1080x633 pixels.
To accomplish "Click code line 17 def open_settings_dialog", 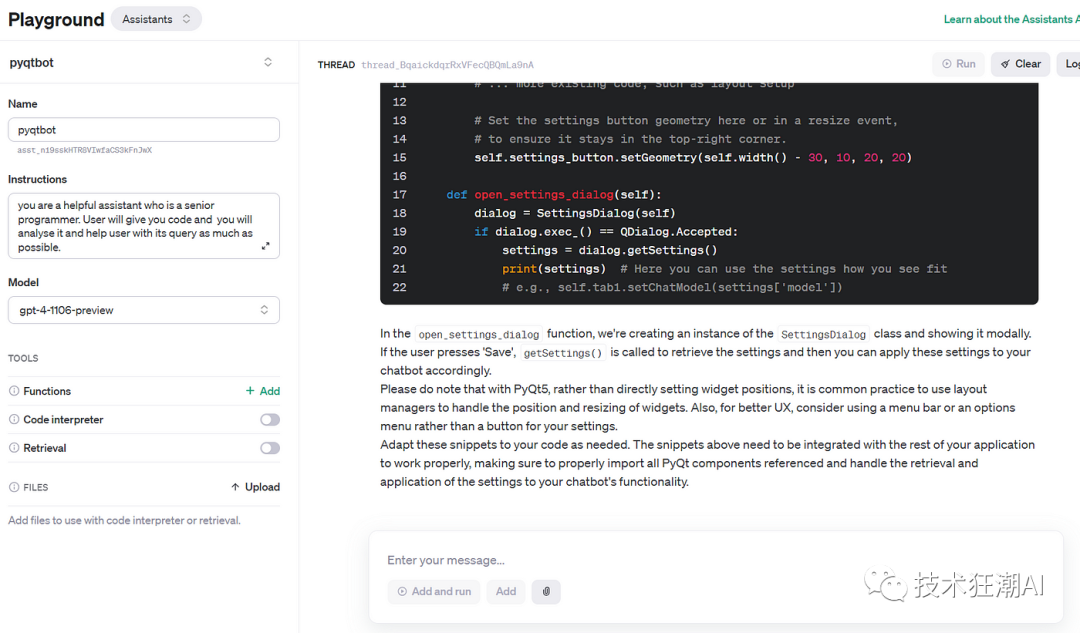I will coord(554,195).
